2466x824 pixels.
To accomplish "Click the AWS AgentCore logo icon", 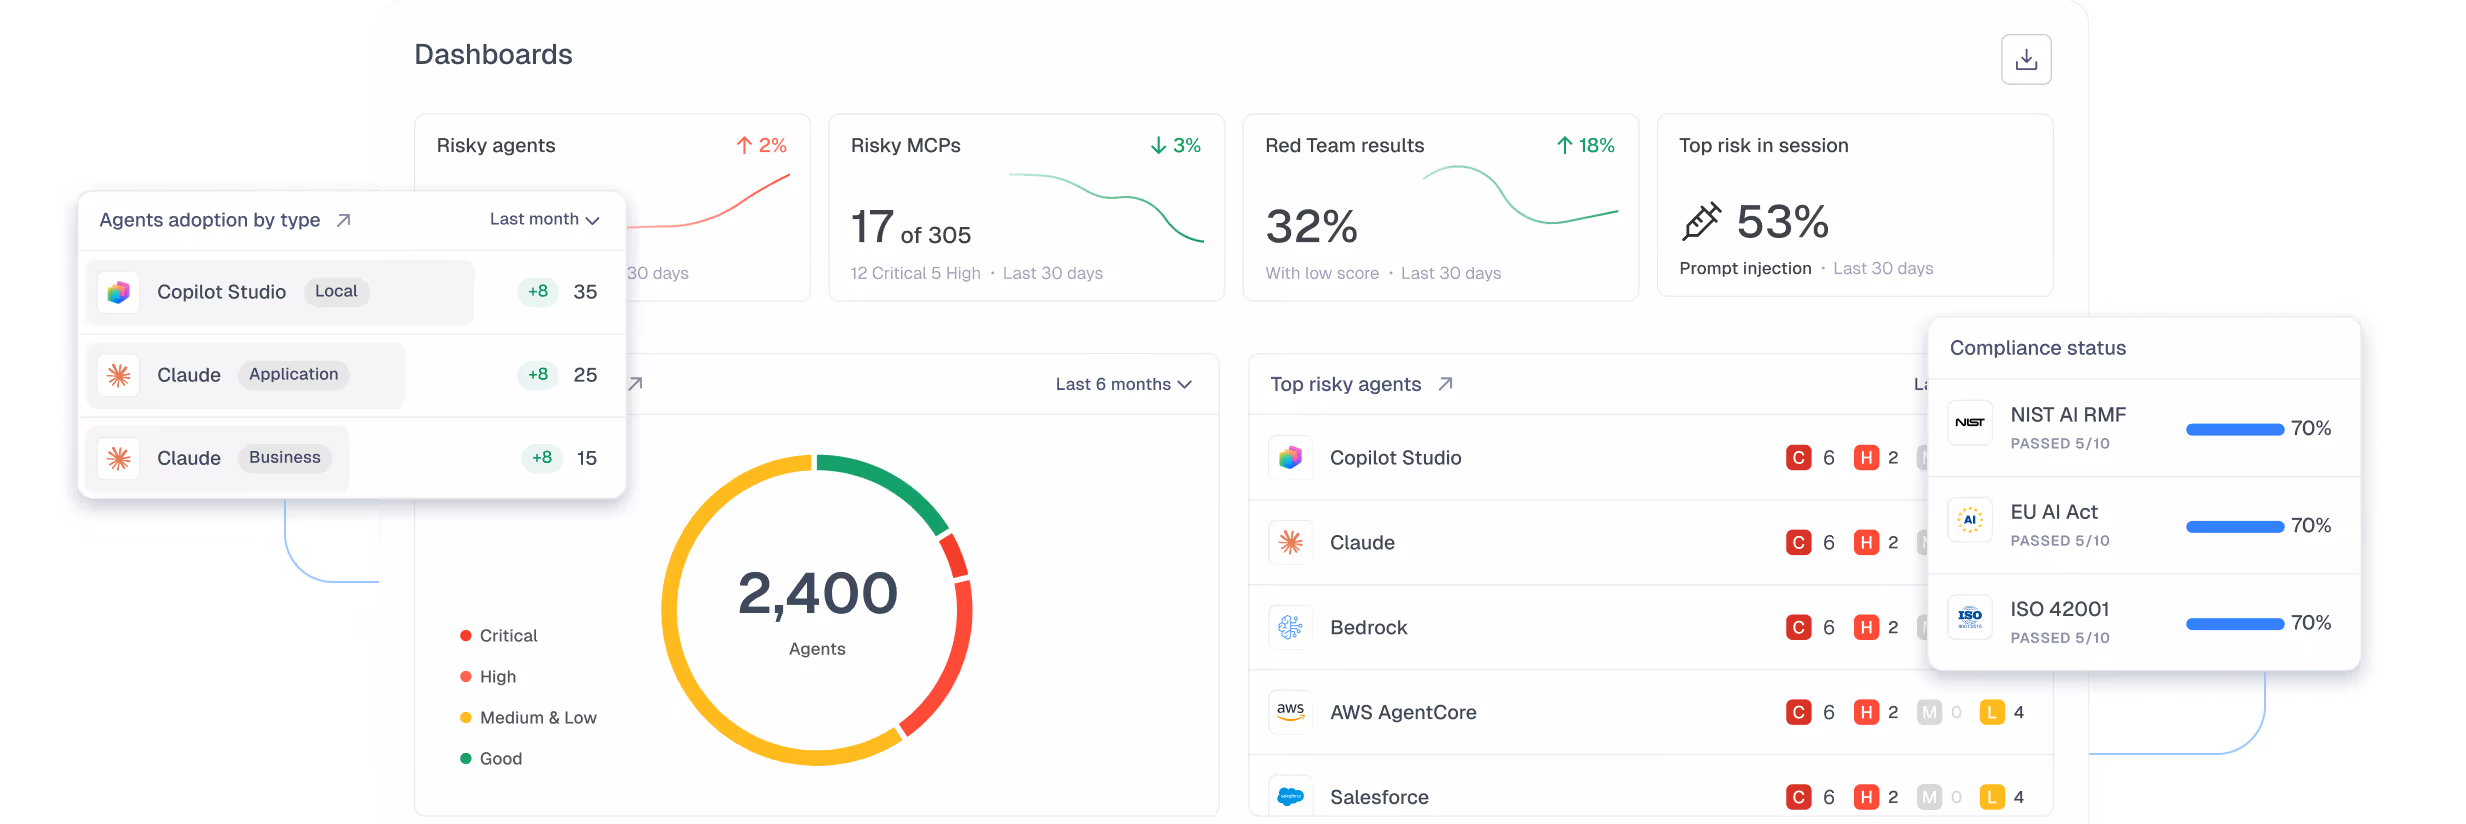I will [x=1290, y=712].
